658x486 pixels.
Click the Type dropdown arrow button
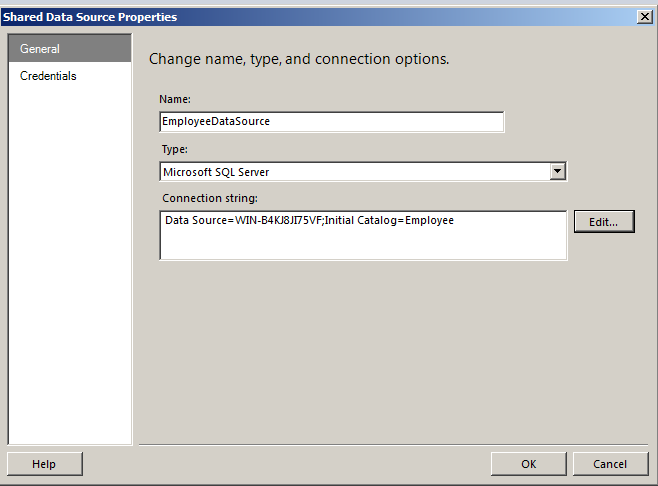pyautogui.click(x=558, y=172)
